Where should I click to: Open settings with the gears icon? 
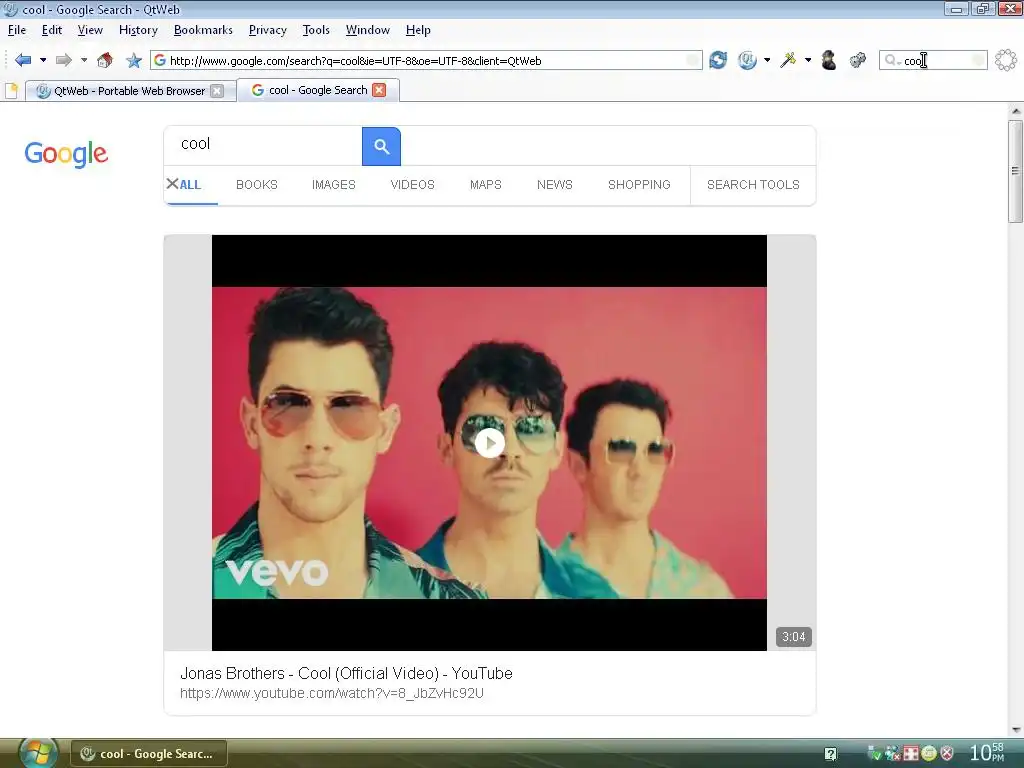tap(857, 60)
